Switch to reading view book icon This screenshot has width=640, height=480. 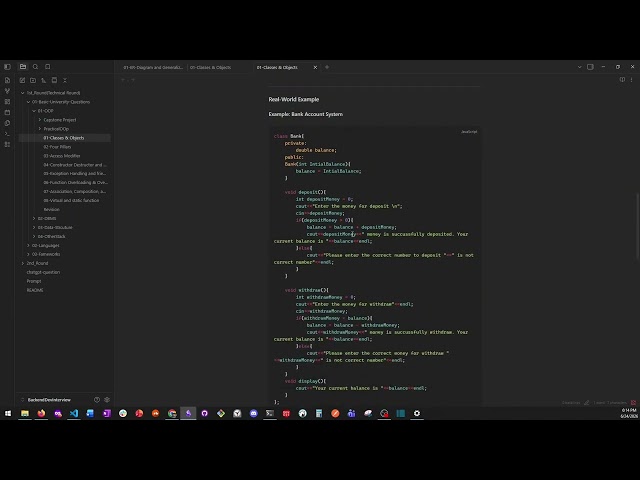[x=622, y=80]
